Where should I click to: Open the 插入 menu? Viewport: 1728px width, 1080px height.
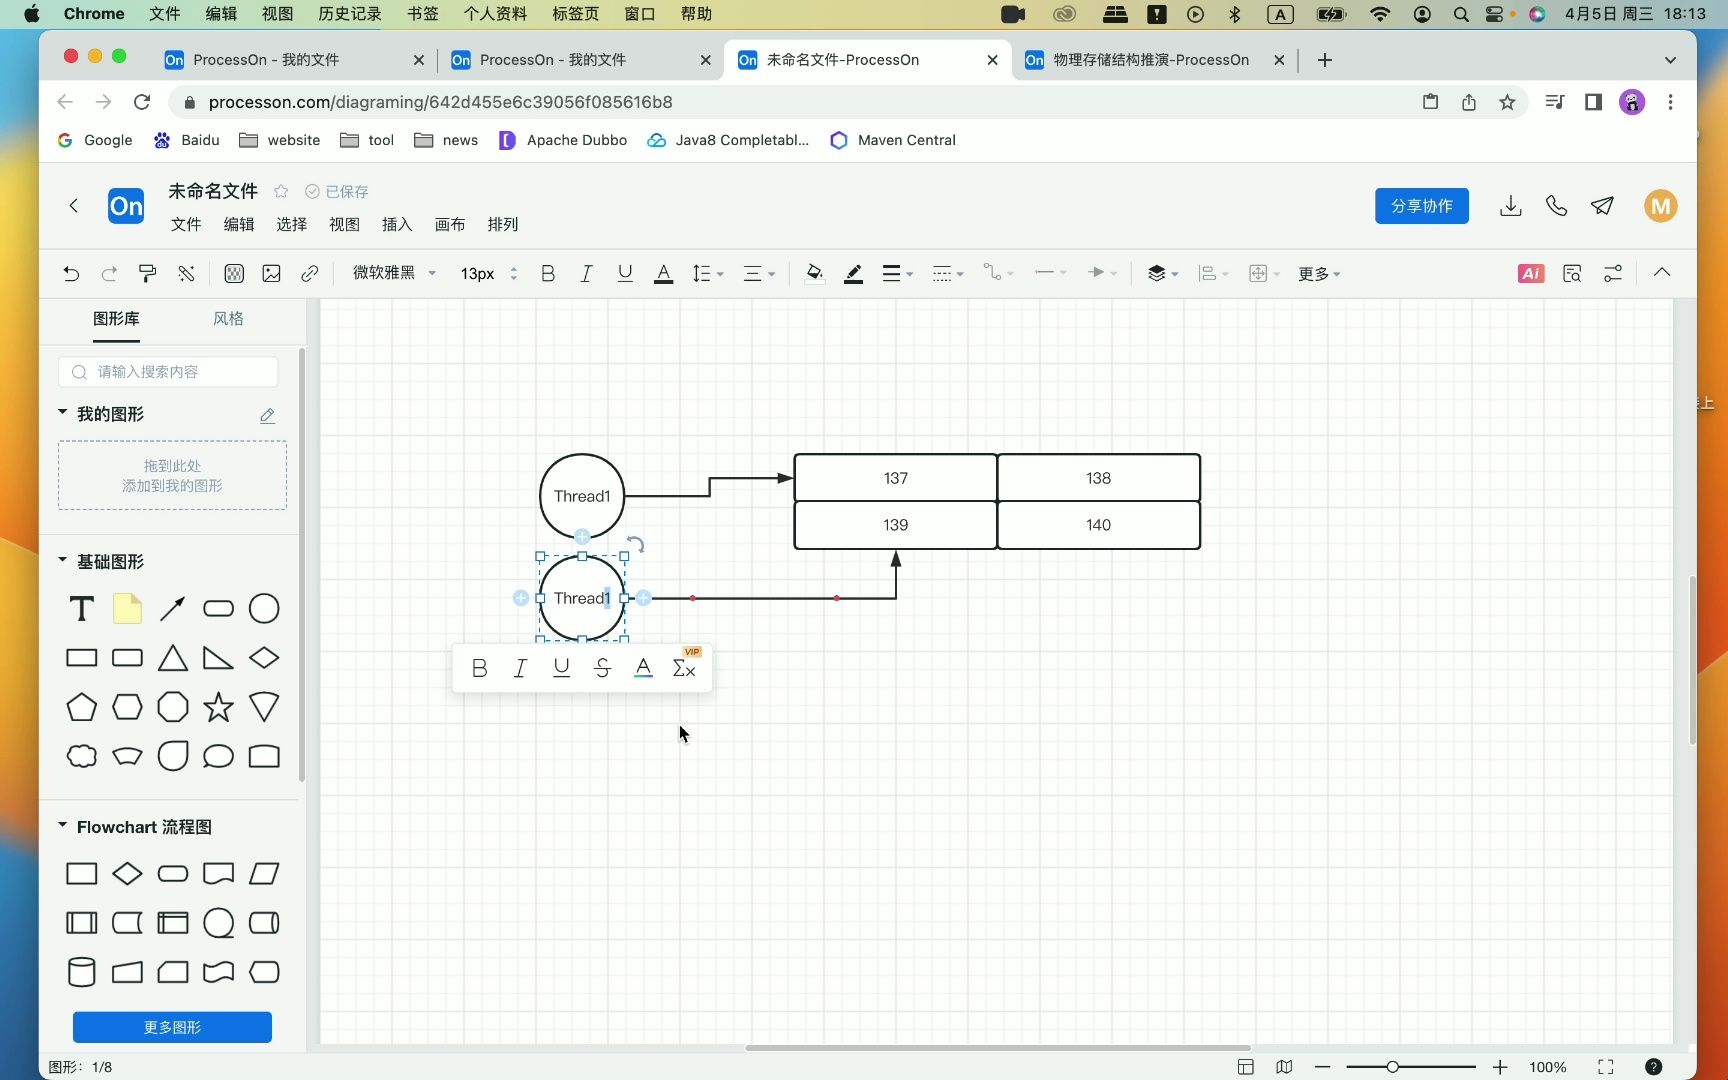click(396, 224)
